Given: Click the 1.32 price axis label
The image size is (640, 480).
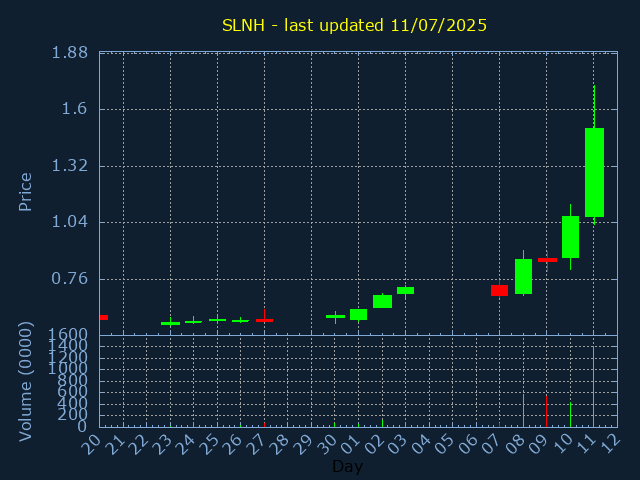Looking at the screenshot, I should click(x=69, y=166).
